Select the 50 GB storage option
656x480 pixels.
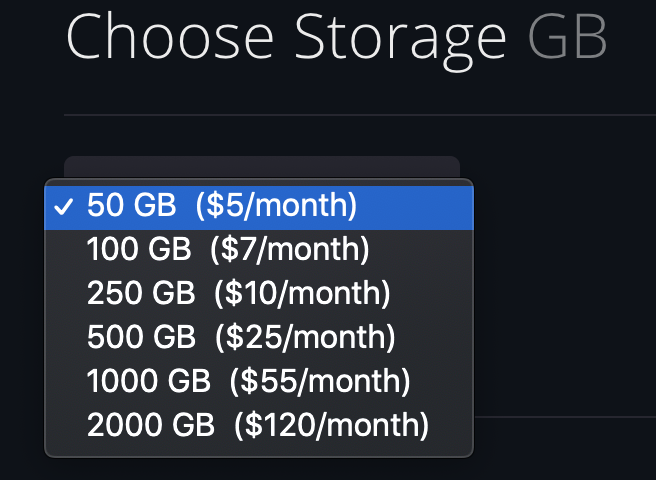[222, 207]
